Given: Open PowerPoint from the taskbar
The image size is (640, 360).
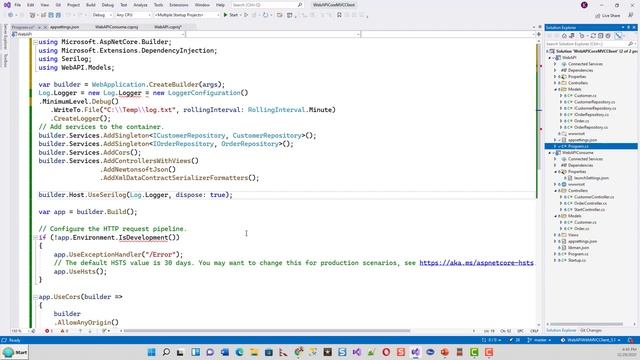Looking at the screenshot, I should [x=444, y=352].
